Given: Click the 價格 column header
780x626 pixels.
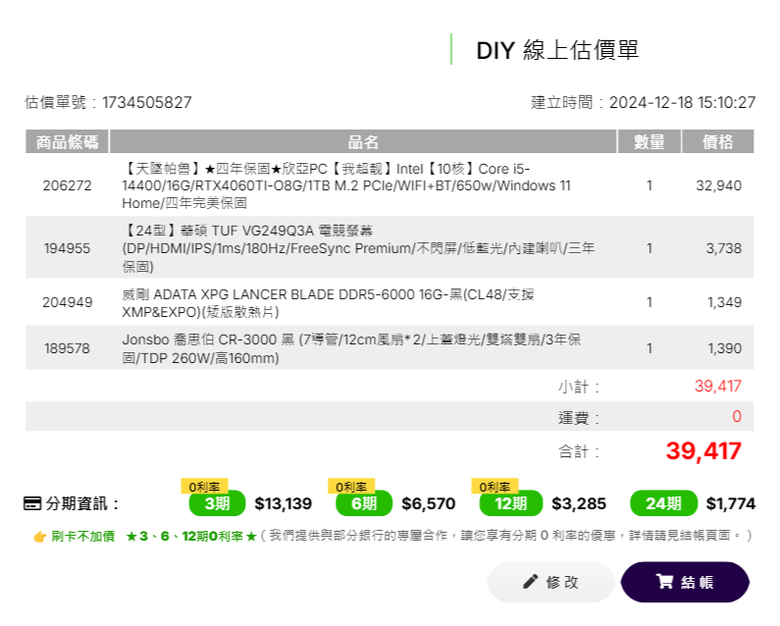Looking at the screenshot, I should coord(718,142).
